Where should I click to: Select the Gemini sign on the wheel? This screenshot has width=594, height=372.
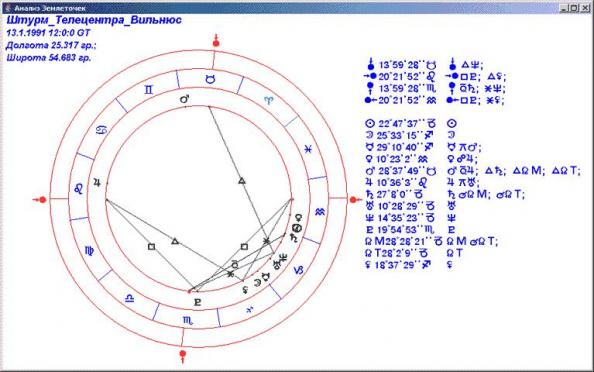coord(149,90)
